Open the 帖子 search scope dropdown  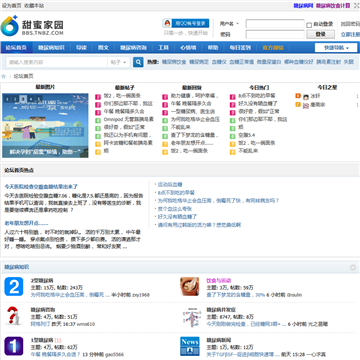tap(119, 62)
